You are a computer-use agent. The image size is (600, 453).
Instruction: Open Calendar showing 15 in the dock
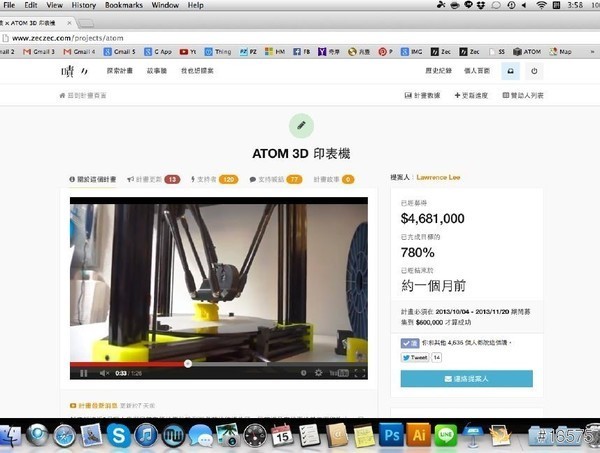pos(282,435)
